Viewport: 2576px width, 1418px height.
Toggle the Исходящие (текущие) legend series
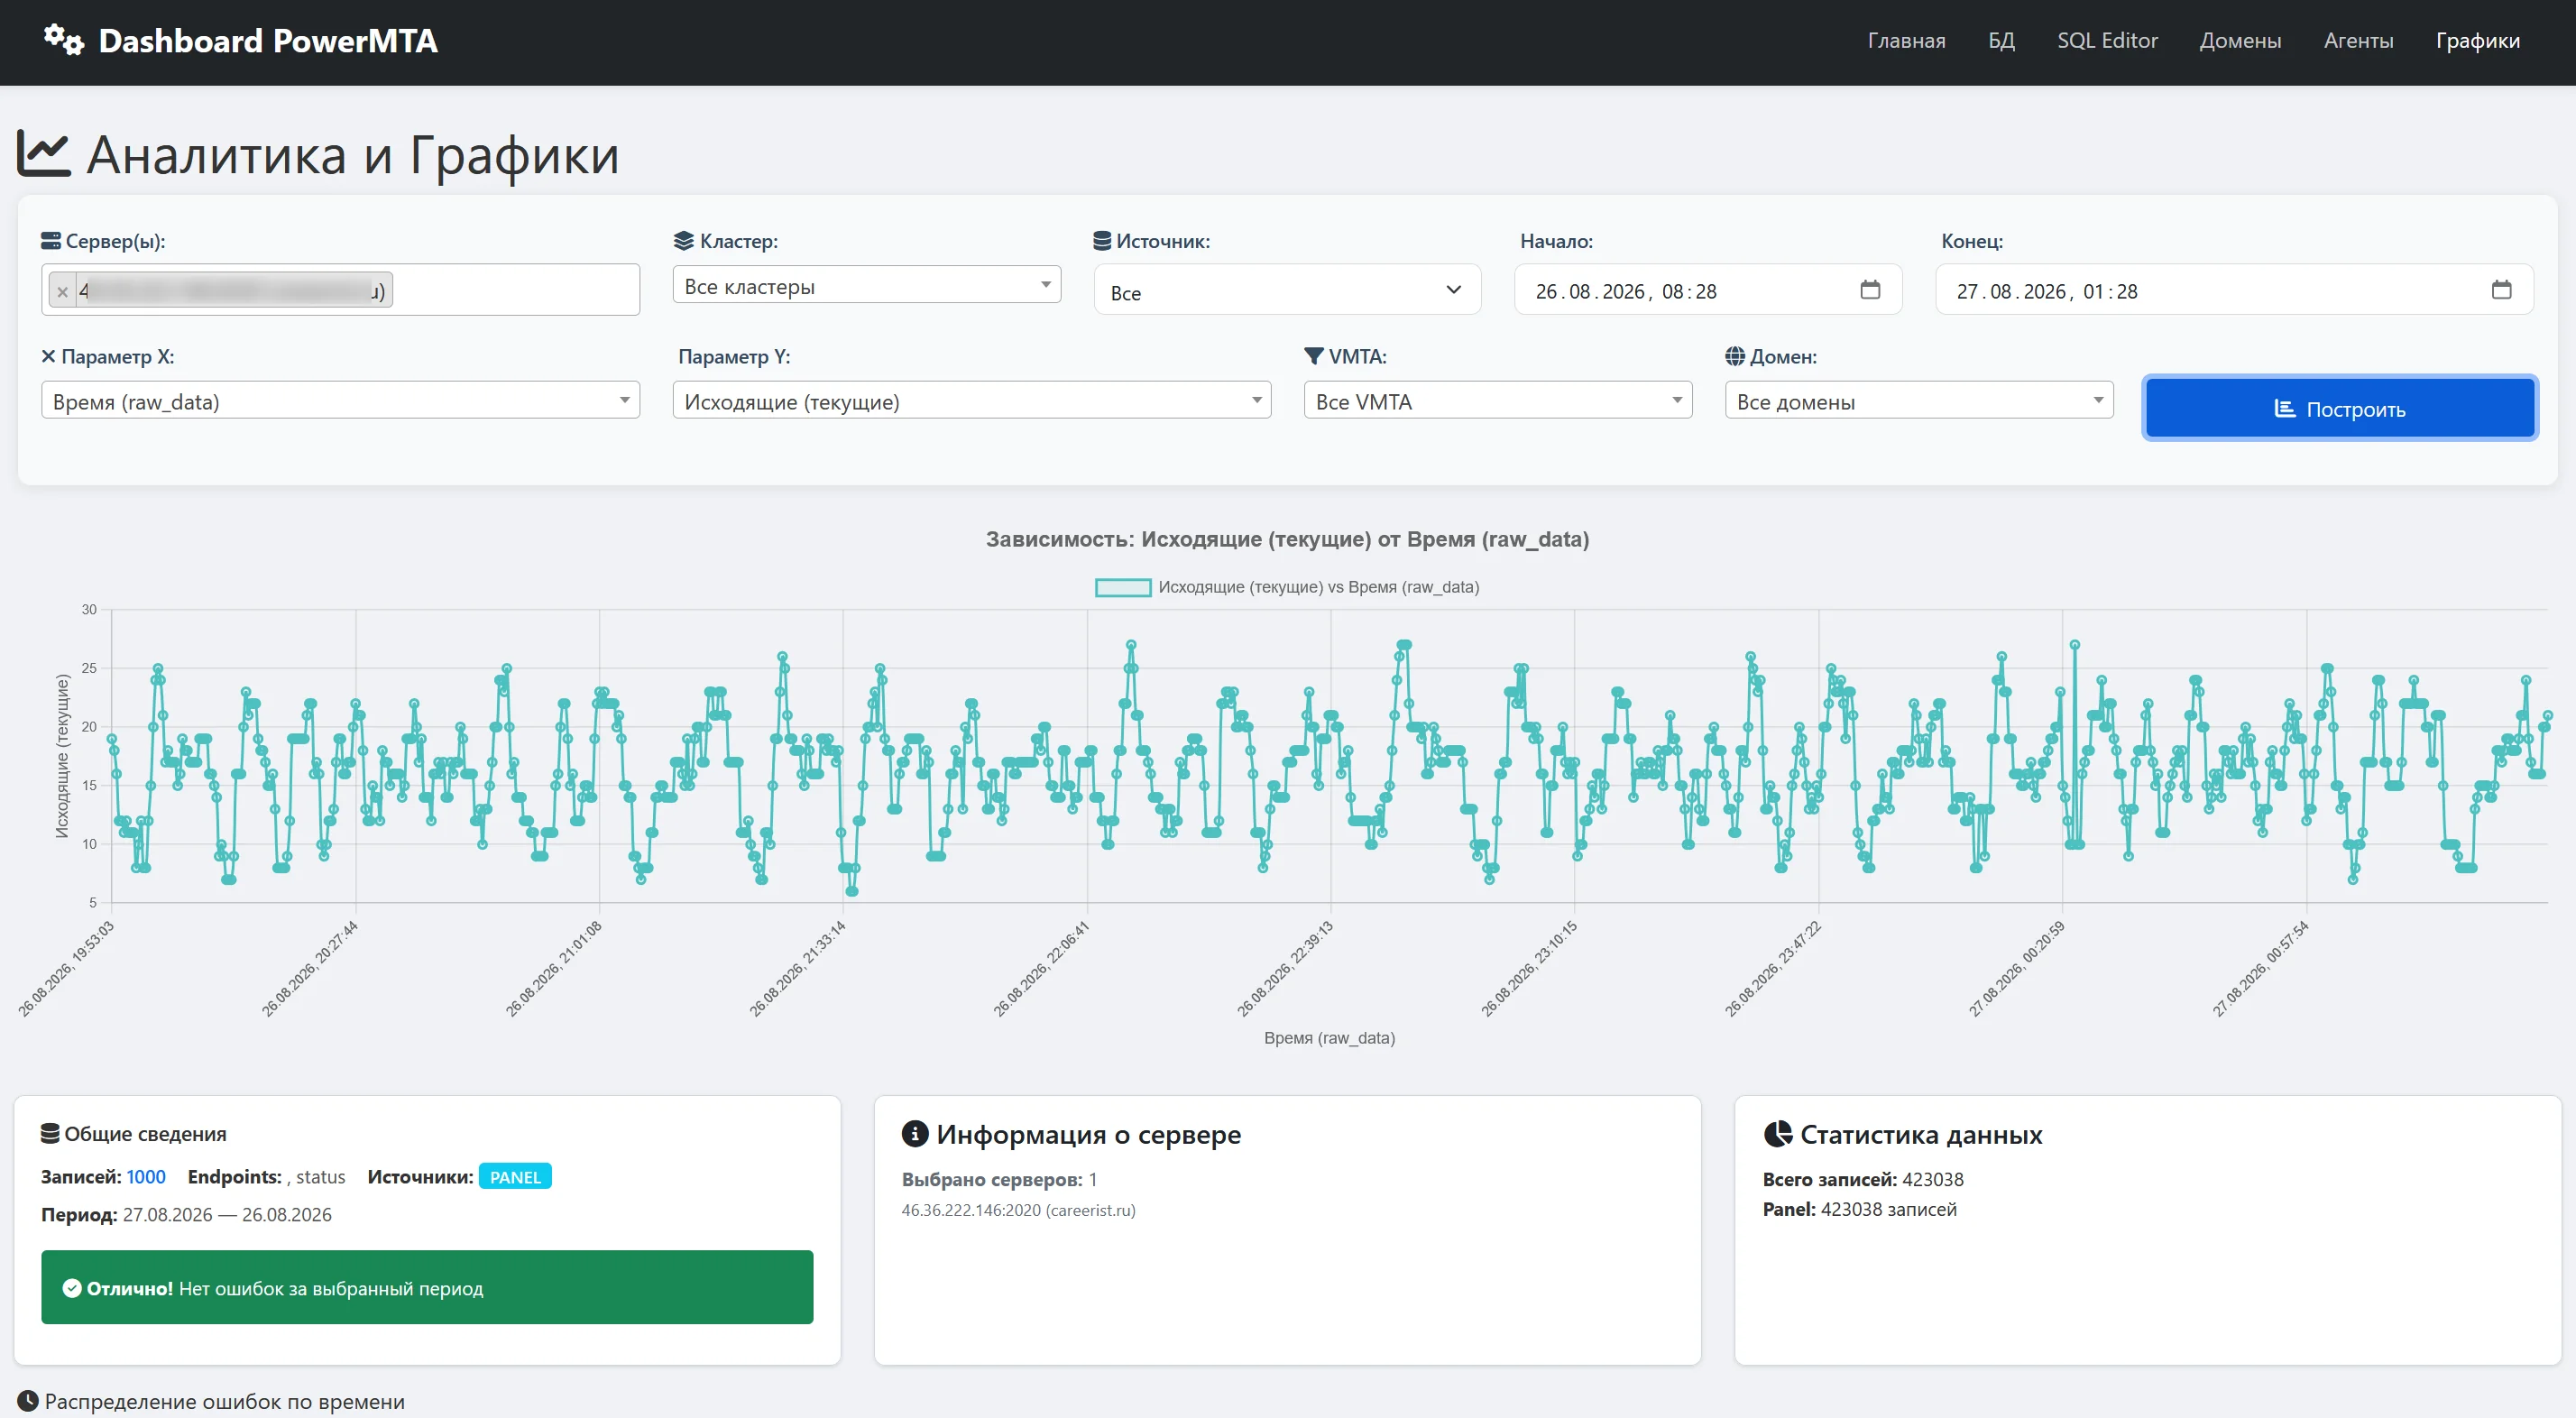[x=1286, y=587]
